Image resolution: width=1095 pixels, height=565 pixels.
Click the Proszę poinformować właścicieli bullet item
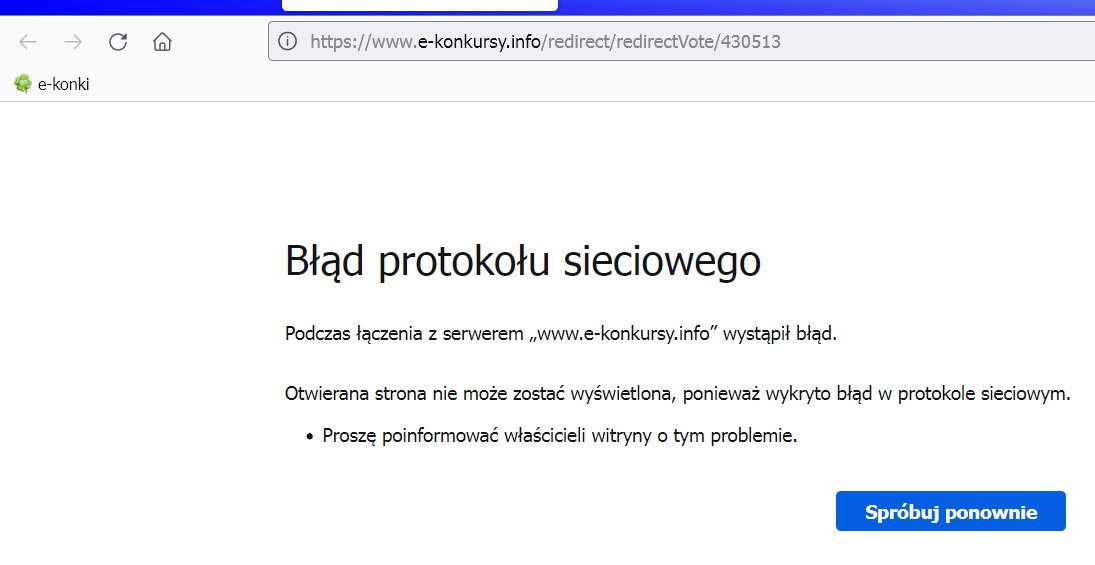point(559,436)
